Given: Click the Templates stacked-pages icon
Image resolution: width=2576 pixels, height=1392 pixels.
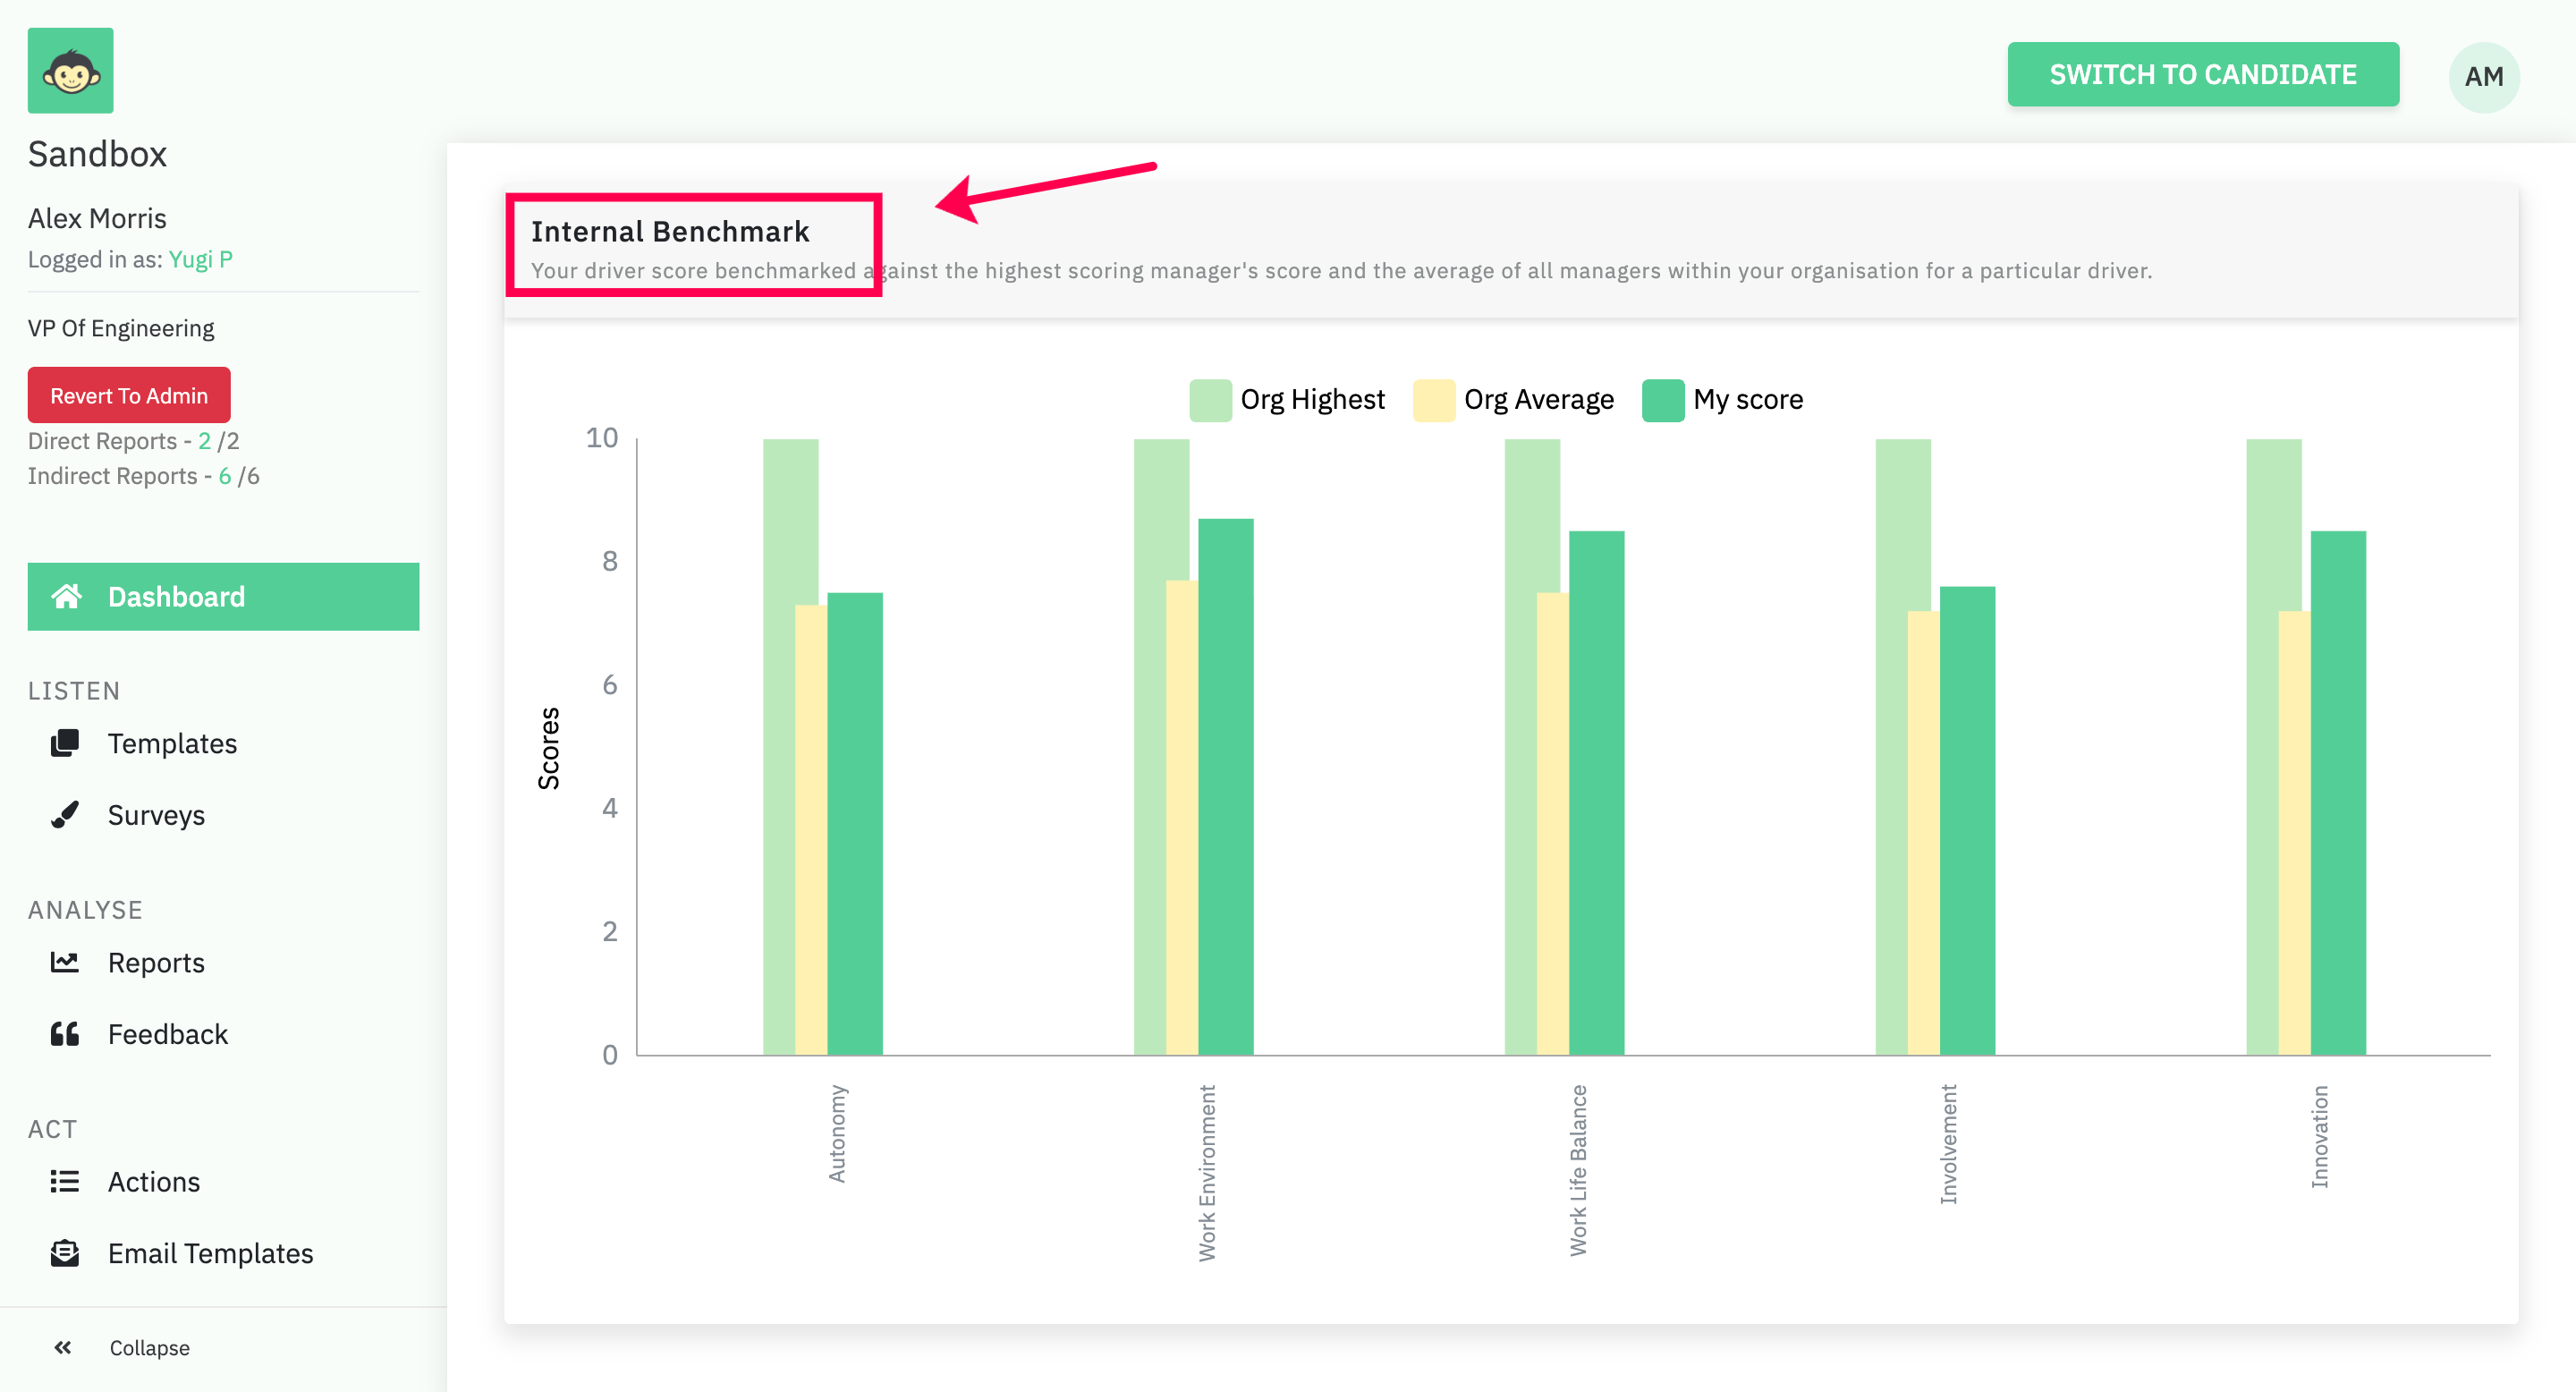Looking at the screenshot, I should pos(65,743).
